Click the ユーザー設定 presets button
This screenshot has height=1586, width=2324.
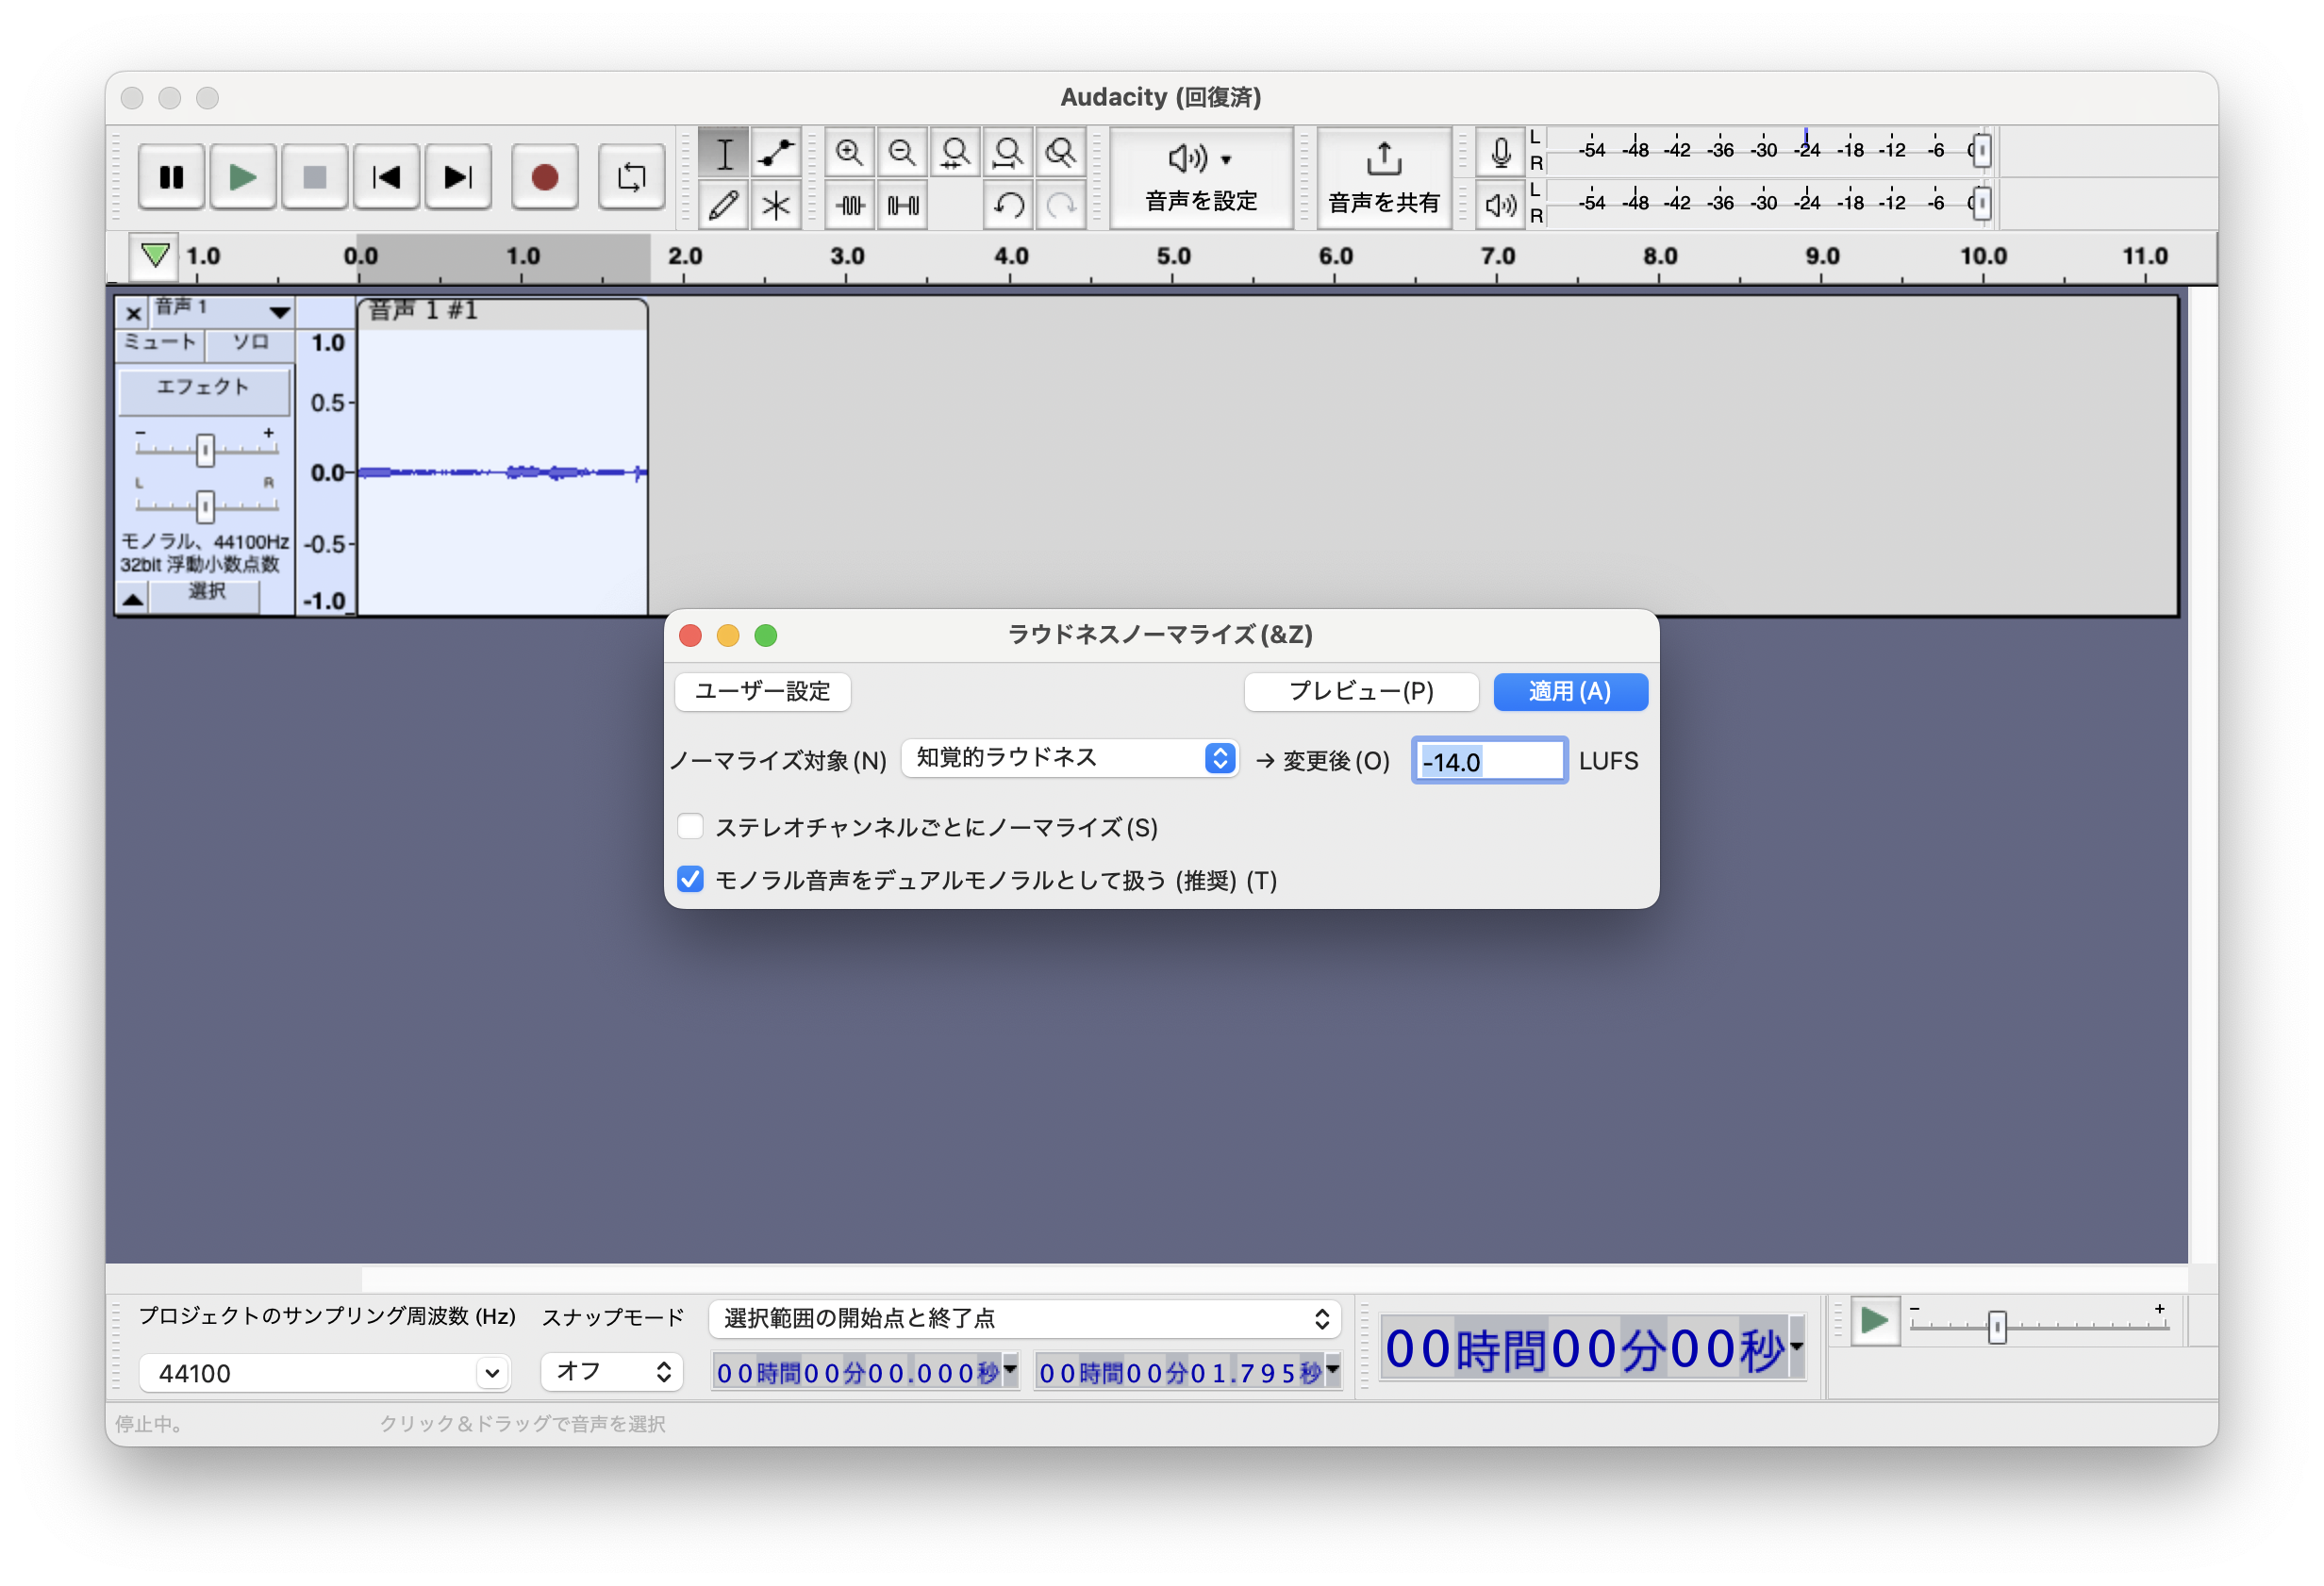763,692
